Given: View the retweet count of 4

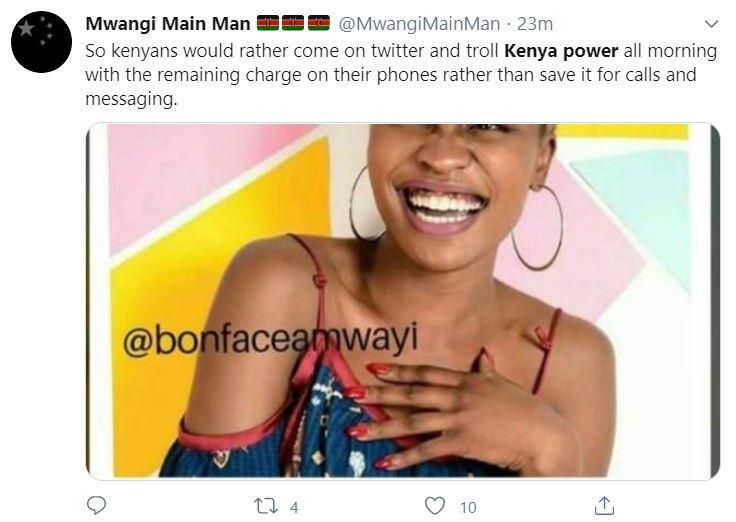Looking at the screenshot, I should click(294, 507).
